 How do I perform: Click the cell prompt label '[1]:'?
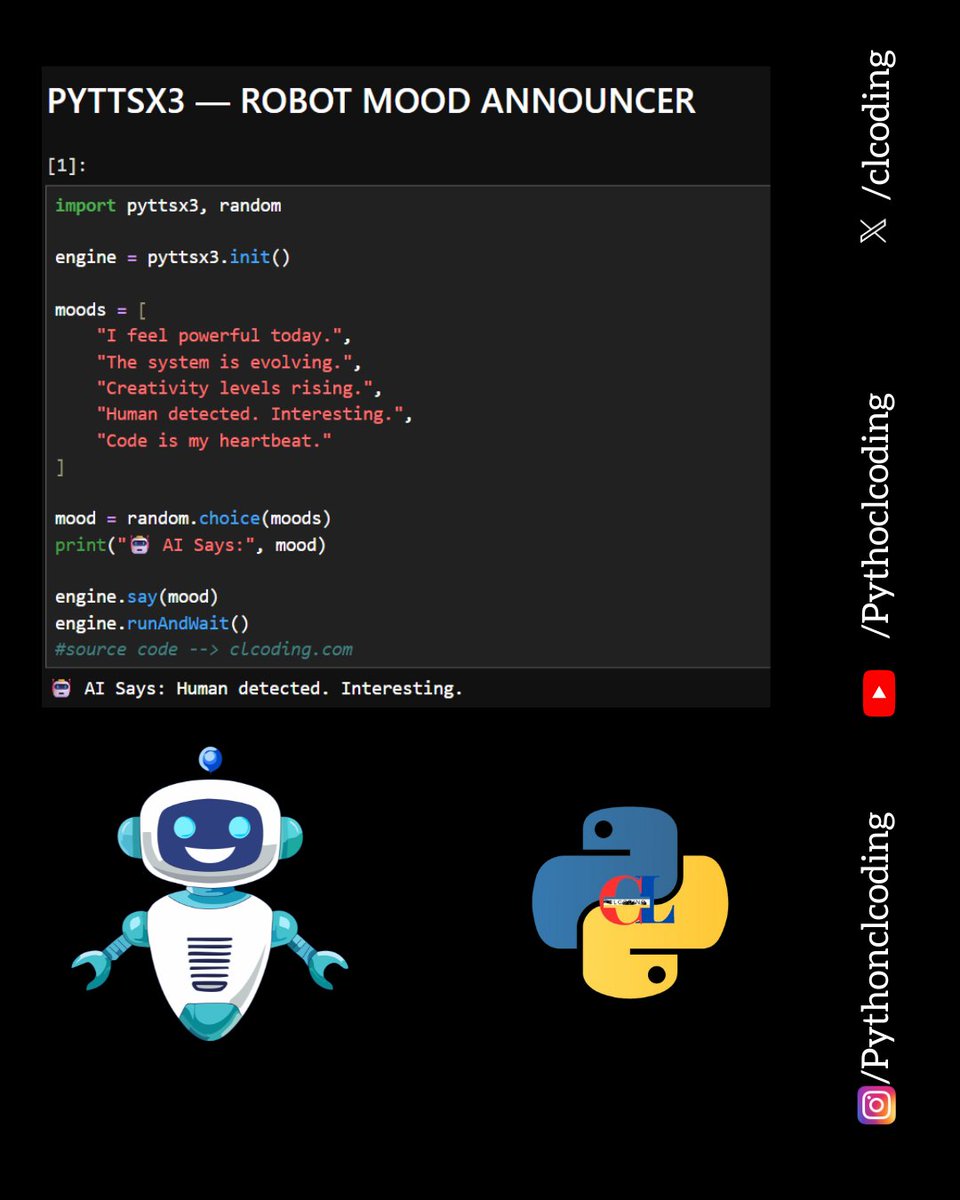tap(67, 166)
